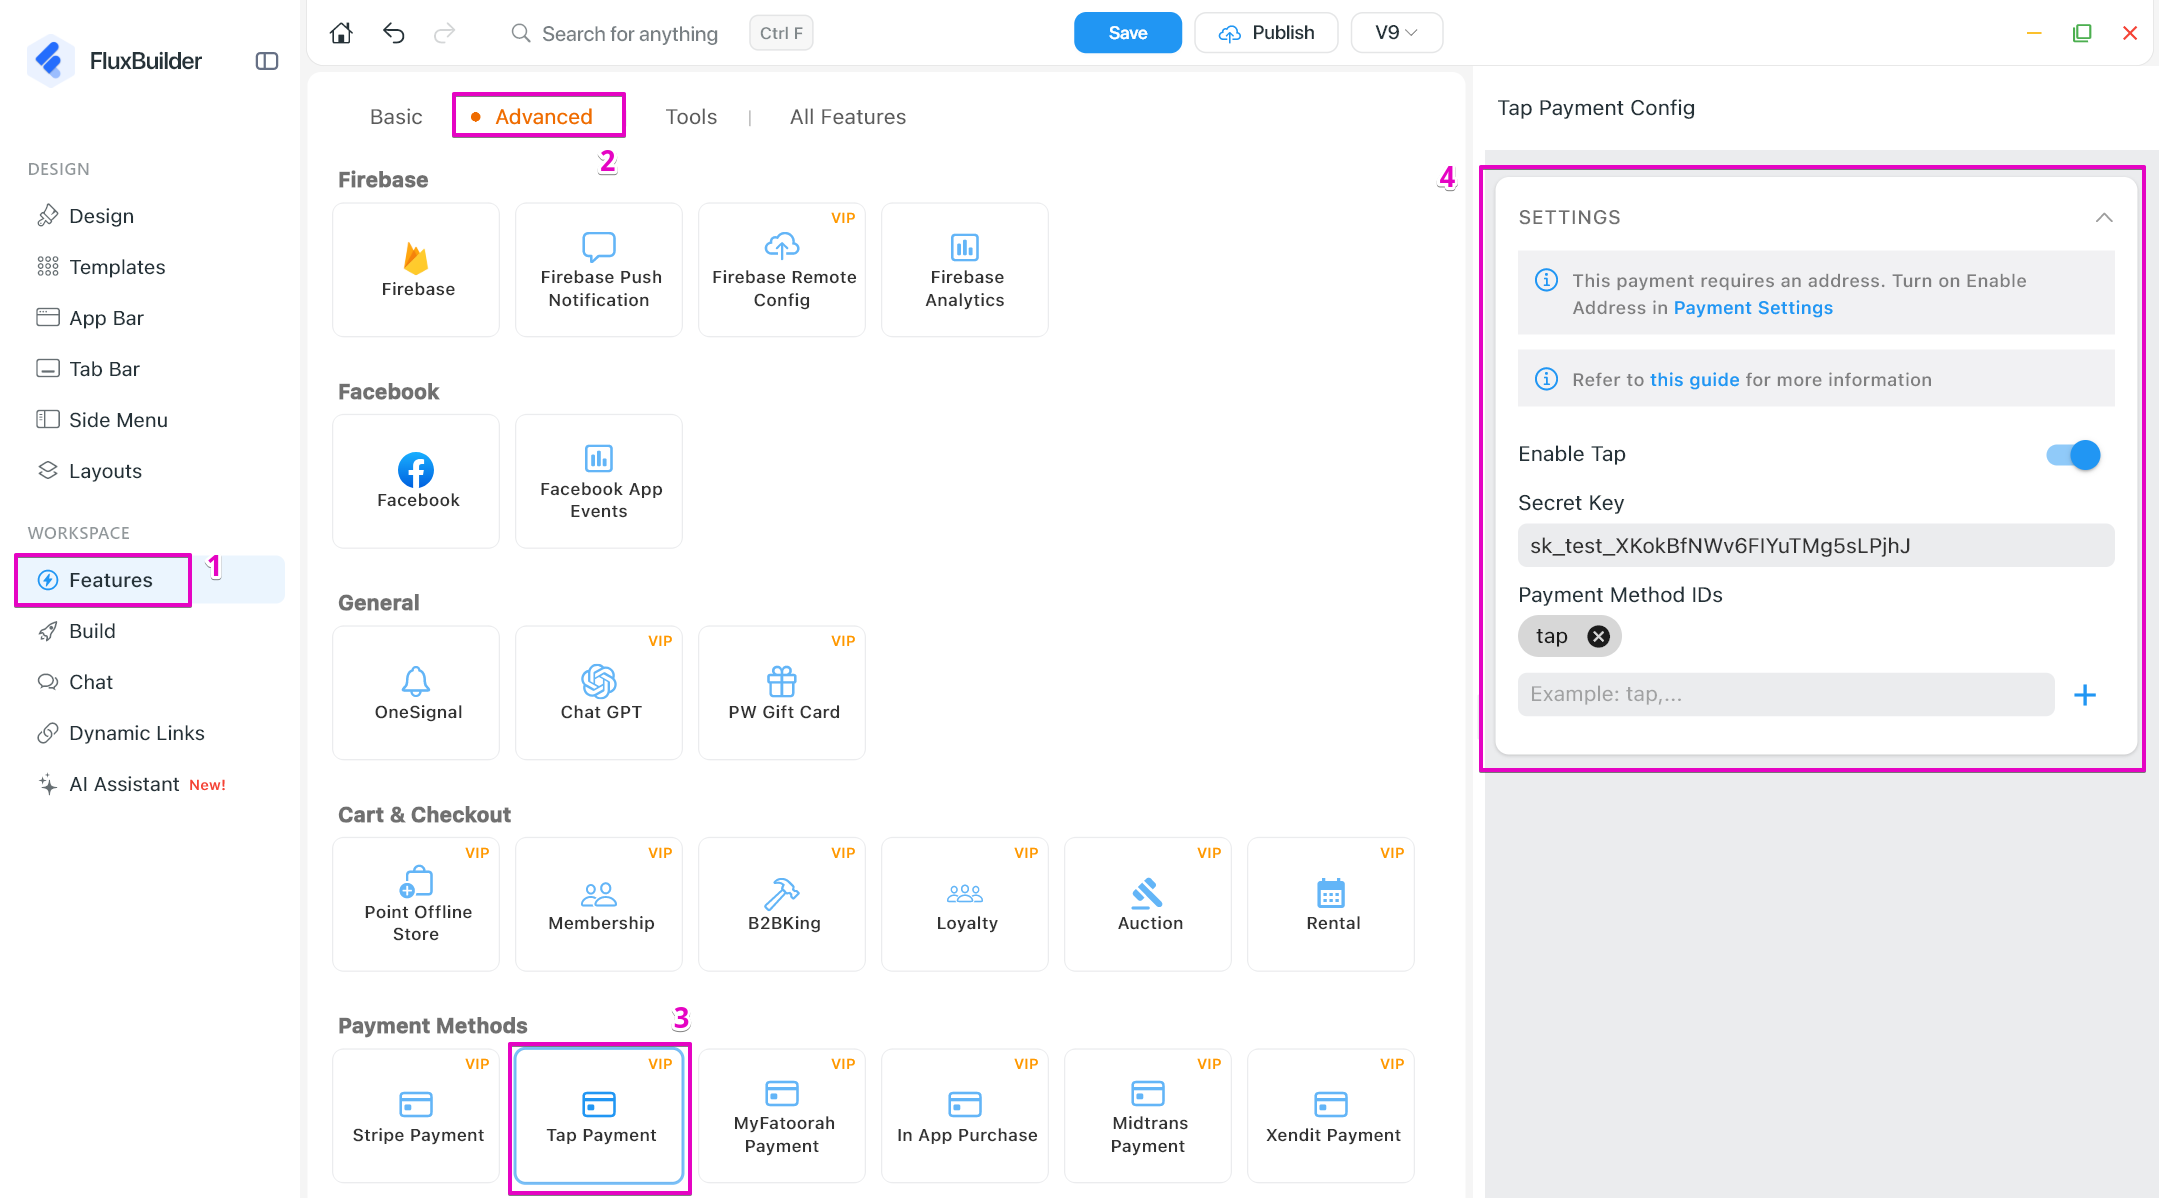Open the V9 version dropdown
The width and height of the screenshot is (2159, 1199).
click(x=1396, y=33)
